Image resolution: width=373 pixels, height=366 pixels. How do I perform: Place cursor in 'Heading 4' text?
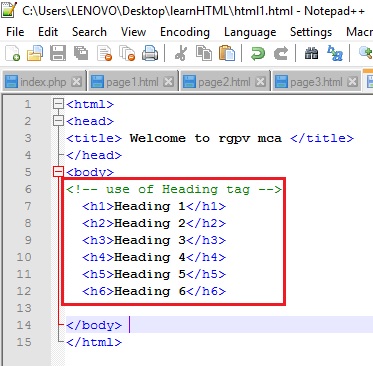tap(150, 257)
